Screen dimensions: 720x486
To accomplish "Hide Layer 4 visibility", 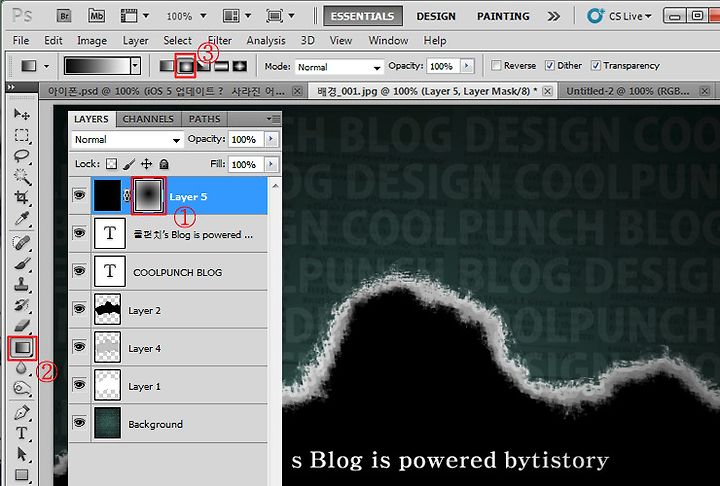I will pos(79,347).
